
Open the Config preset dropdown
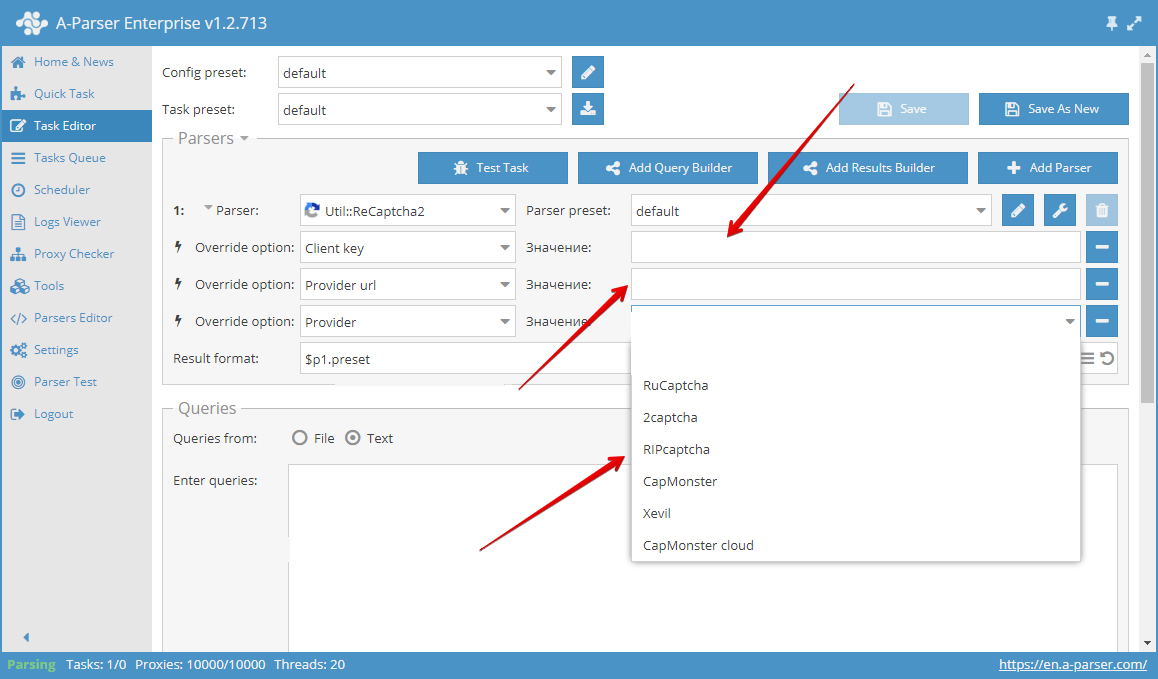click(419, 73)
